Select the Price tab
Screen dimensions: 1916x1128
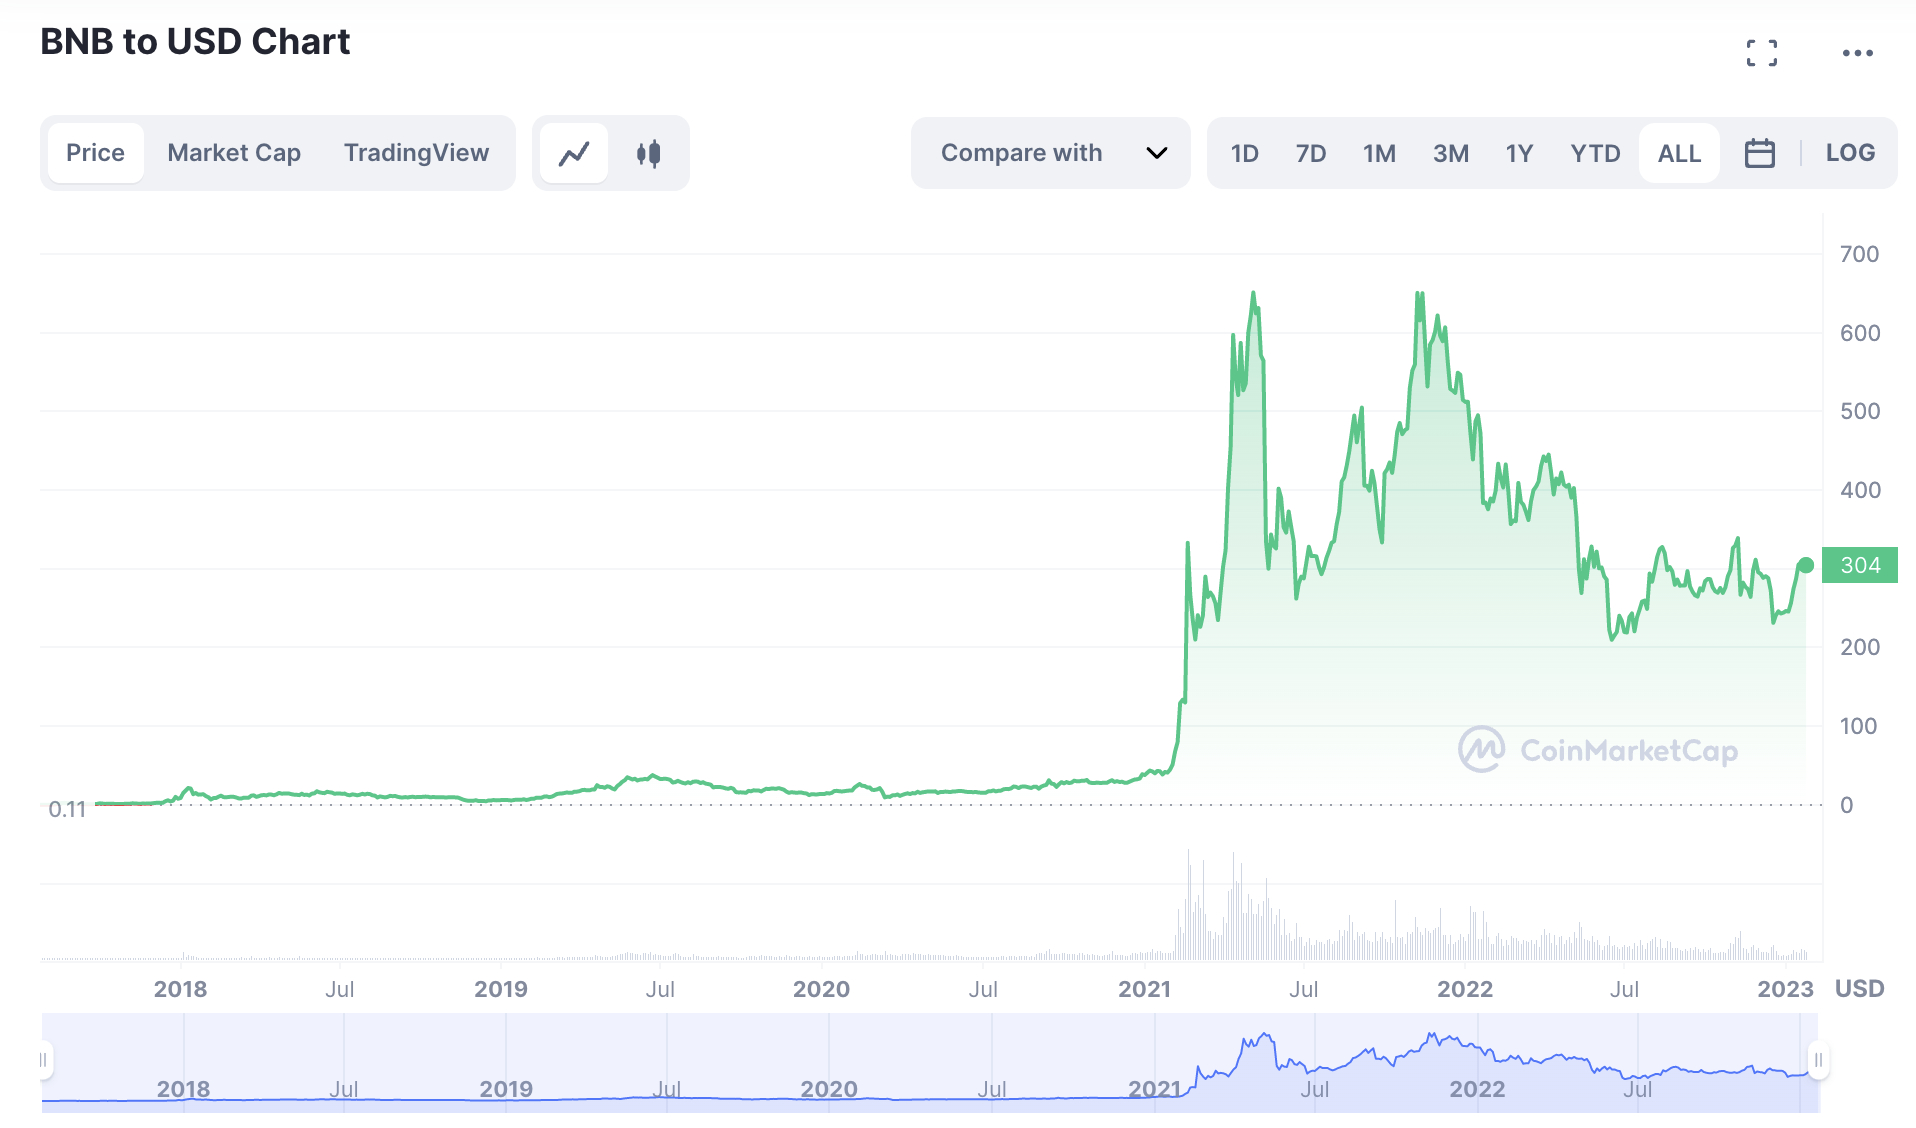pyautogui.click(x=96, y=153)
